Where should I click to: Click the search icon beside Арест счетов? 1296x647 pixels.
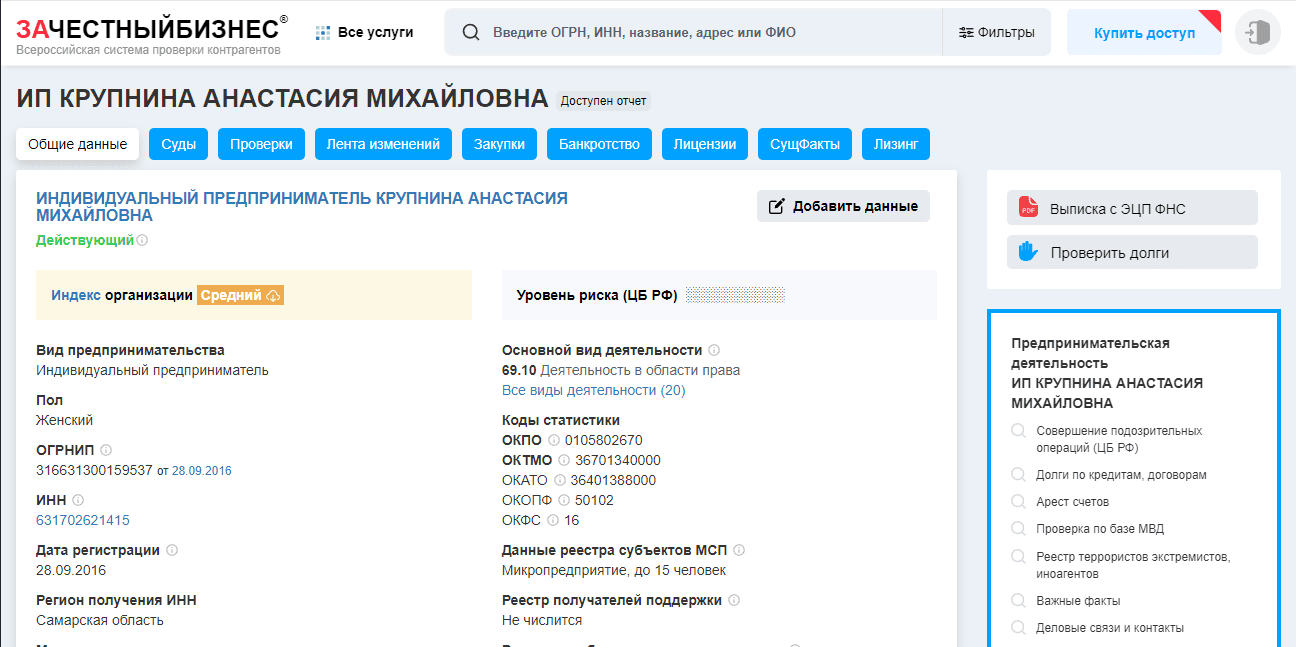click(x=1017, y=500)
